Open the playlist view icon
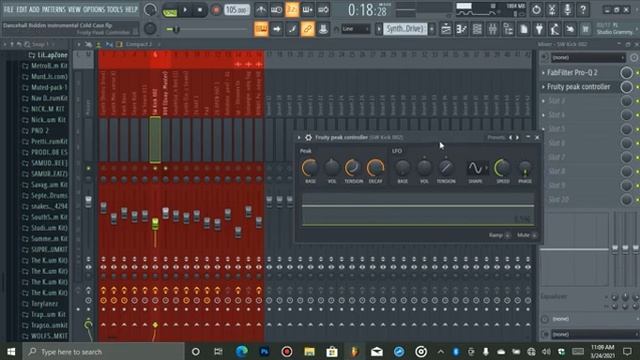Viewport: 640px width, 360px height. pos(446,29)
